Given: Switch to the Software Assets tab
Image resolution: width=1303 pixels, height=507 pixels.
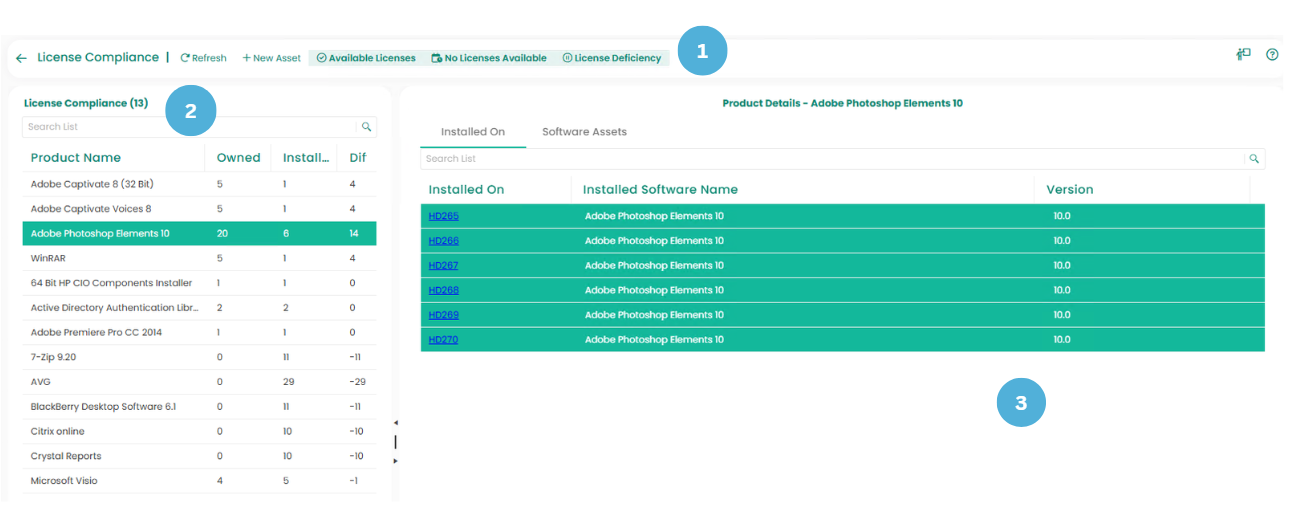Looking at the screenshot, I should (584, 132).
